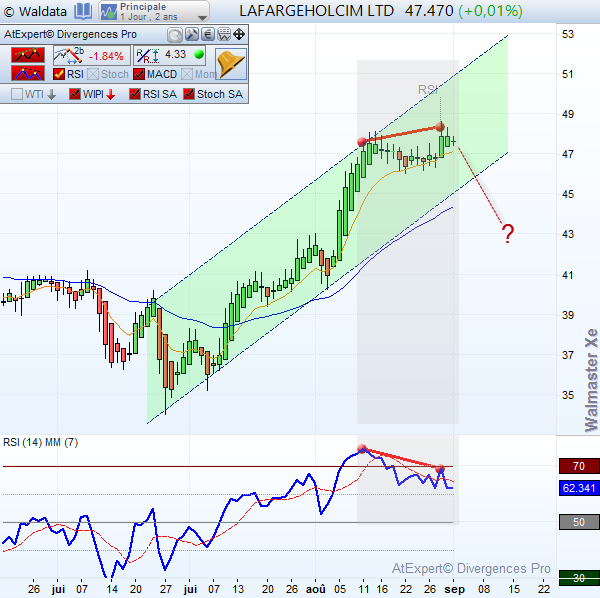Click the price axis value 53

click(x=568, y=34)
